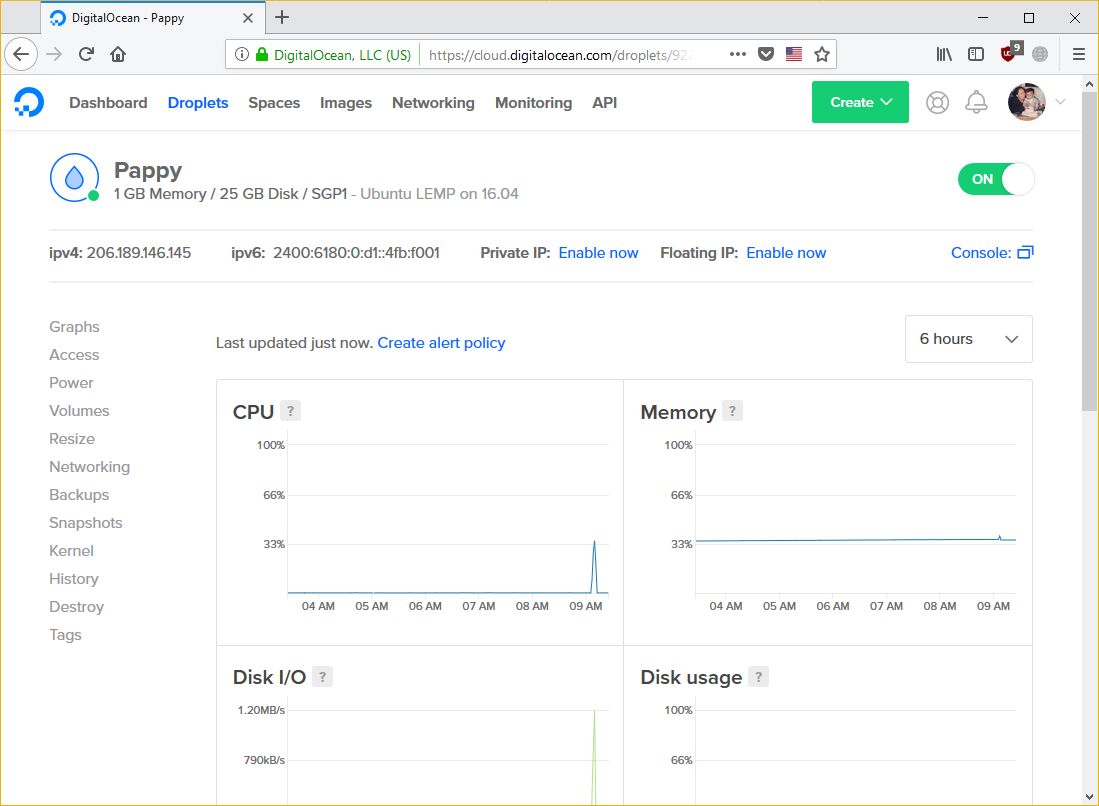This screenshot has height=806, width=1099.
Task: Select Resize in droplet sidebar
Action: coord(71,439)
